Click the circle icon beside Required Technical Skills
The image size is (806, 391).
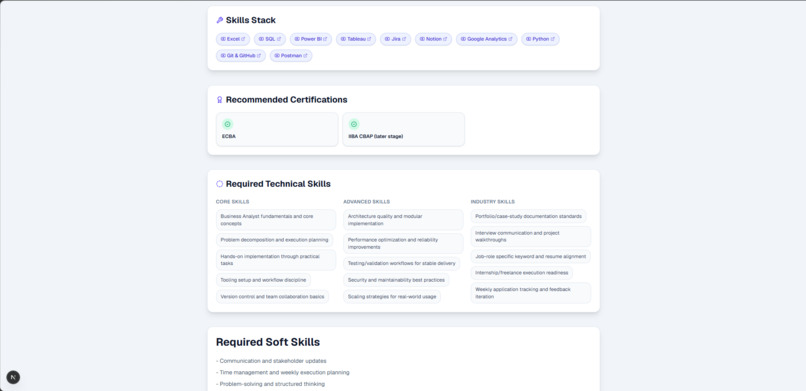click(x=219, y=184)
